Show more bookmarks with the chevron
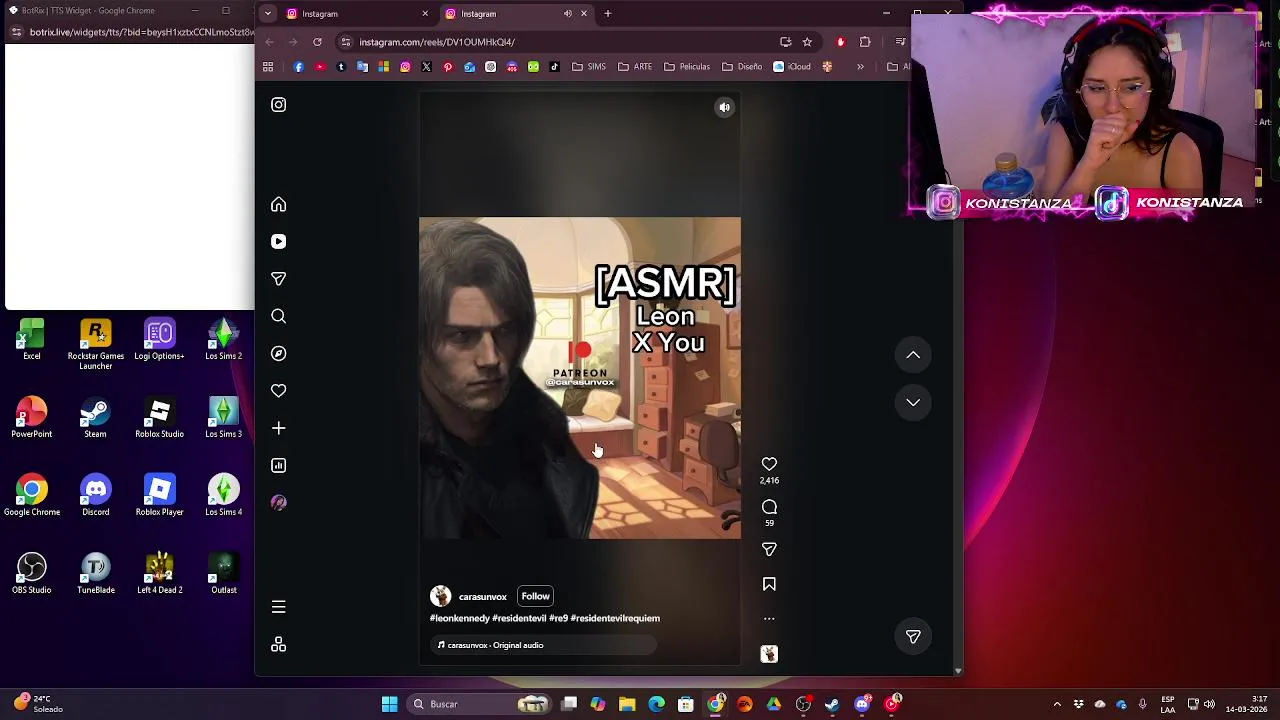Screen dimensions: 1280x720 pyautogui.click(x=860, y=67)
